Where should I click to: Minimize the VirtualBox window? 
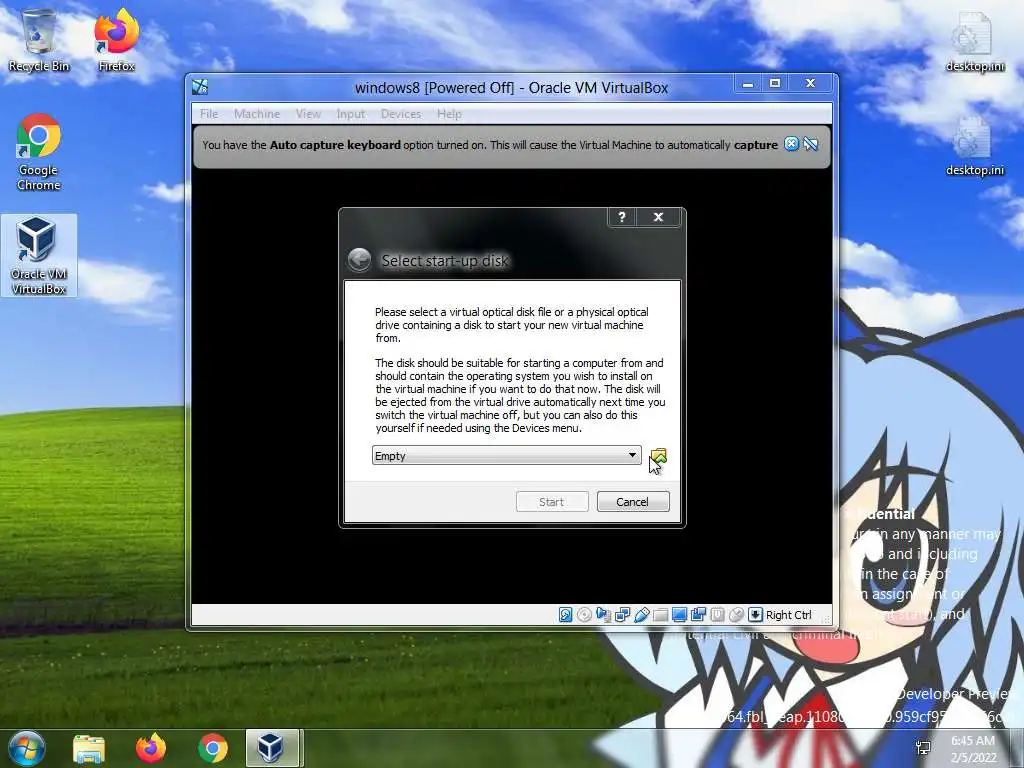[x=748, y=83]
